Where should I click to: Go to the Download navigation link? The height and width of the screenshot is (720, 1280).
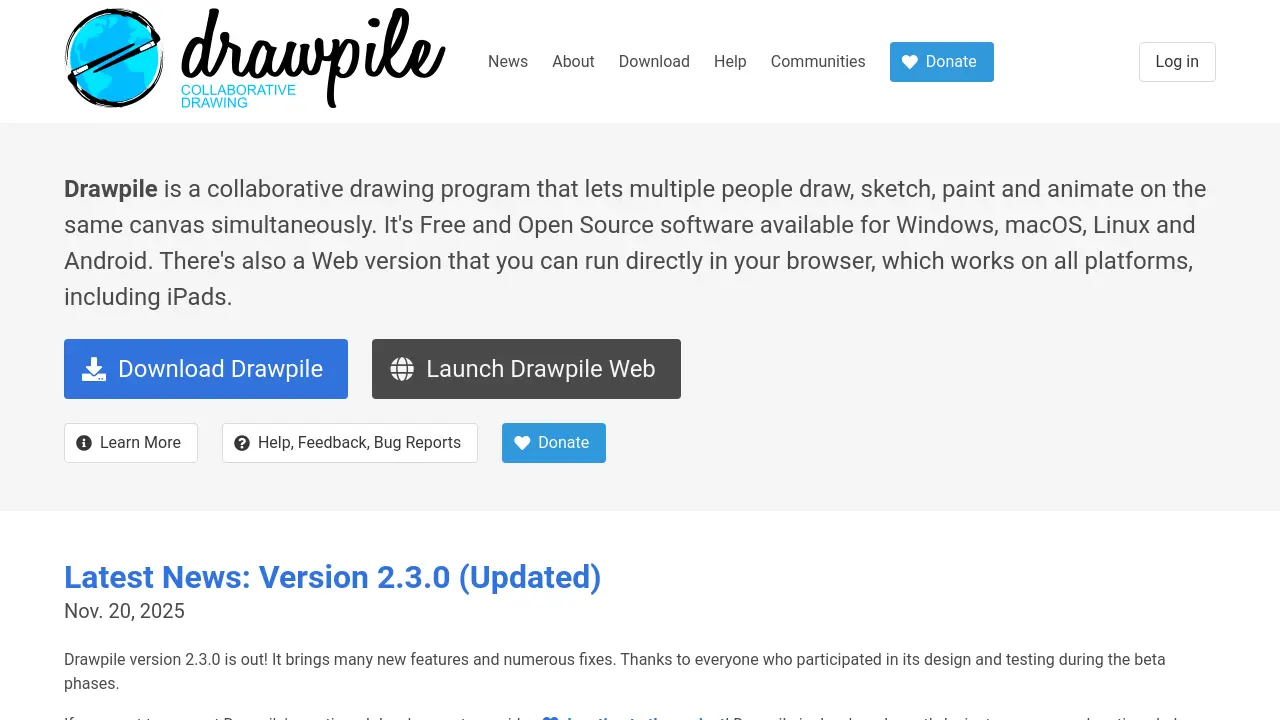pos(654,62)
